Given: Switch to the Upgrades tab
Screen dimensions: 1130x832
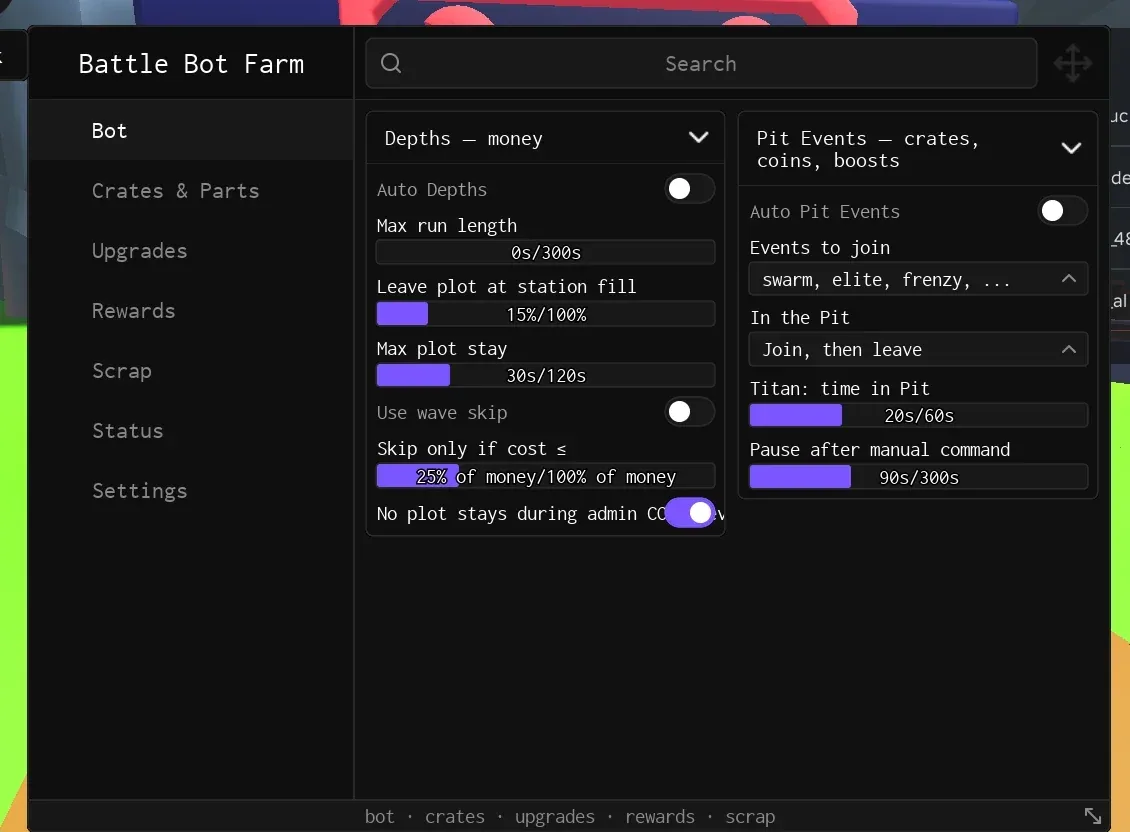Looking at the screenshot, I should click(x=139, y=251).
